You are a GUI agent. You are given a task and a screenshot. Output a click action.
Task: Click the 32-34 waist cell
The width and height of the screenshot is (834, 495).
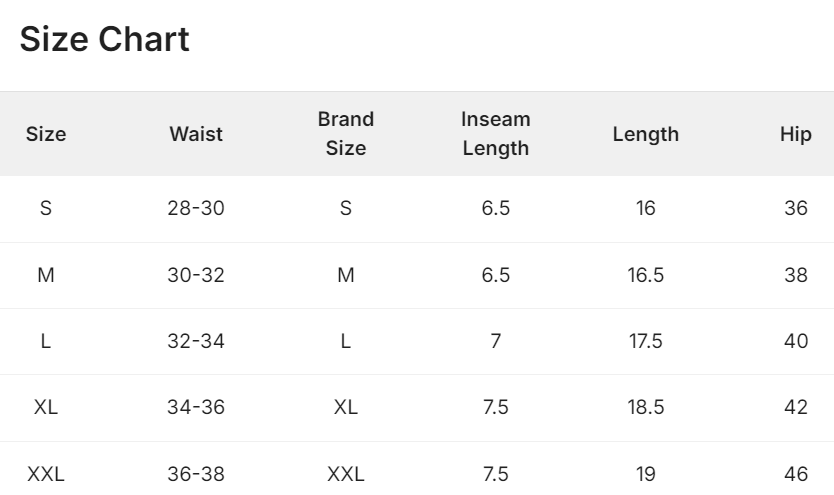(x=196, y=341)
